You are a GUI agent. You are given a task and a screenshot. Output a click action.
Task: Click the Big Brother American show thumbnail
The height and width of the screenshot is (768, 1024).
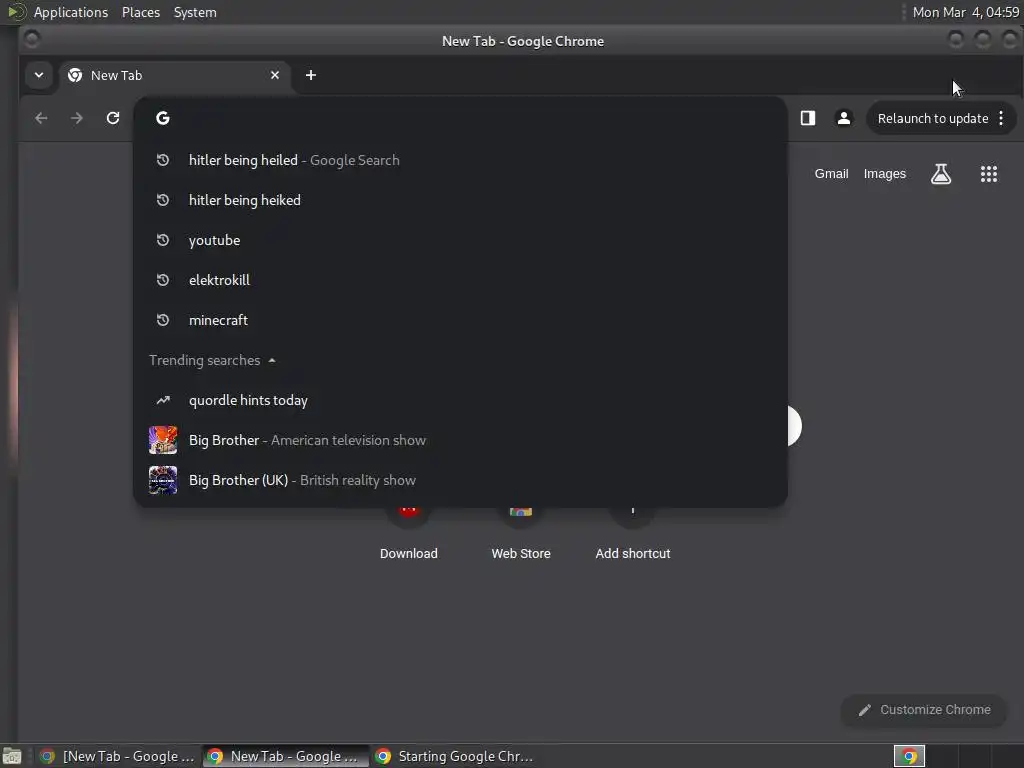(163, 440)
